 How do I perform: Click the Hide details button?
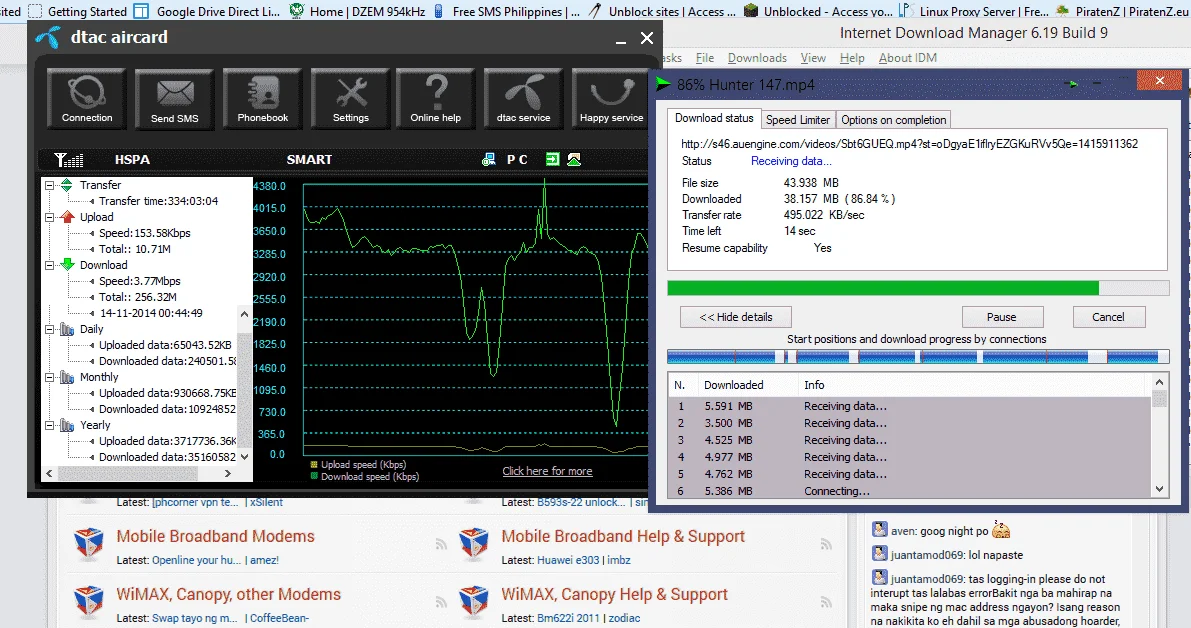(736, 317)
